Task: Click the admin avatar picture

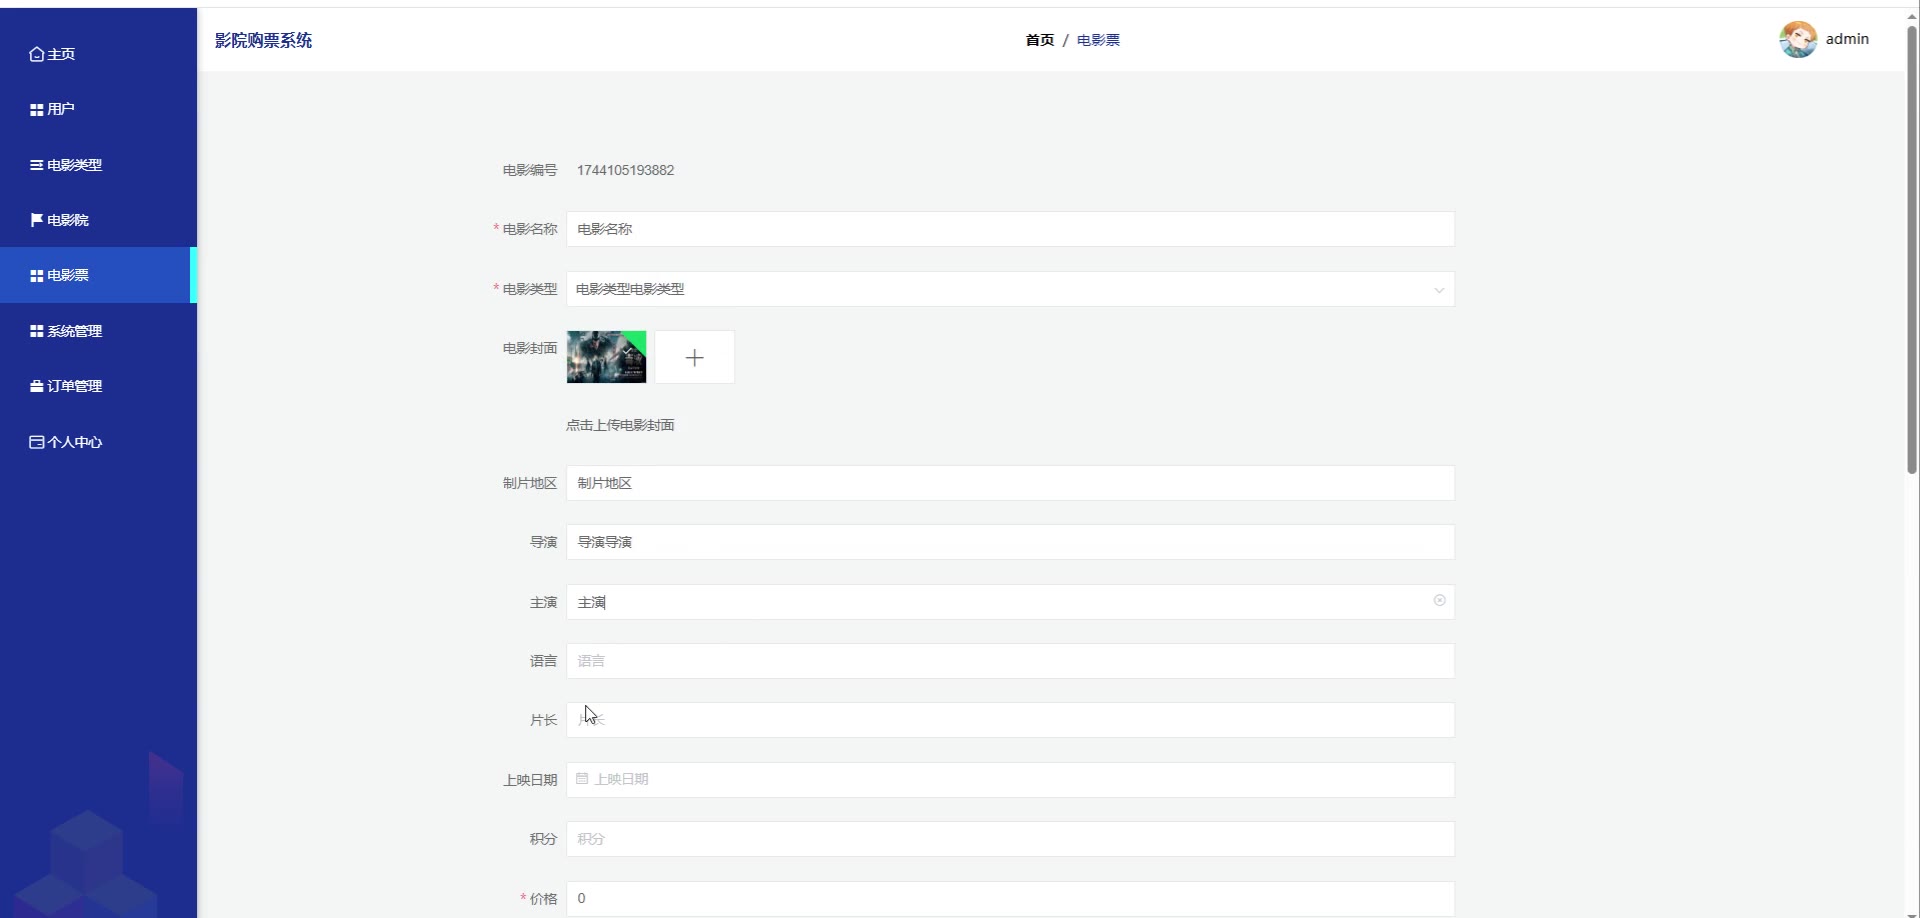Action: tap(1798, 40)
